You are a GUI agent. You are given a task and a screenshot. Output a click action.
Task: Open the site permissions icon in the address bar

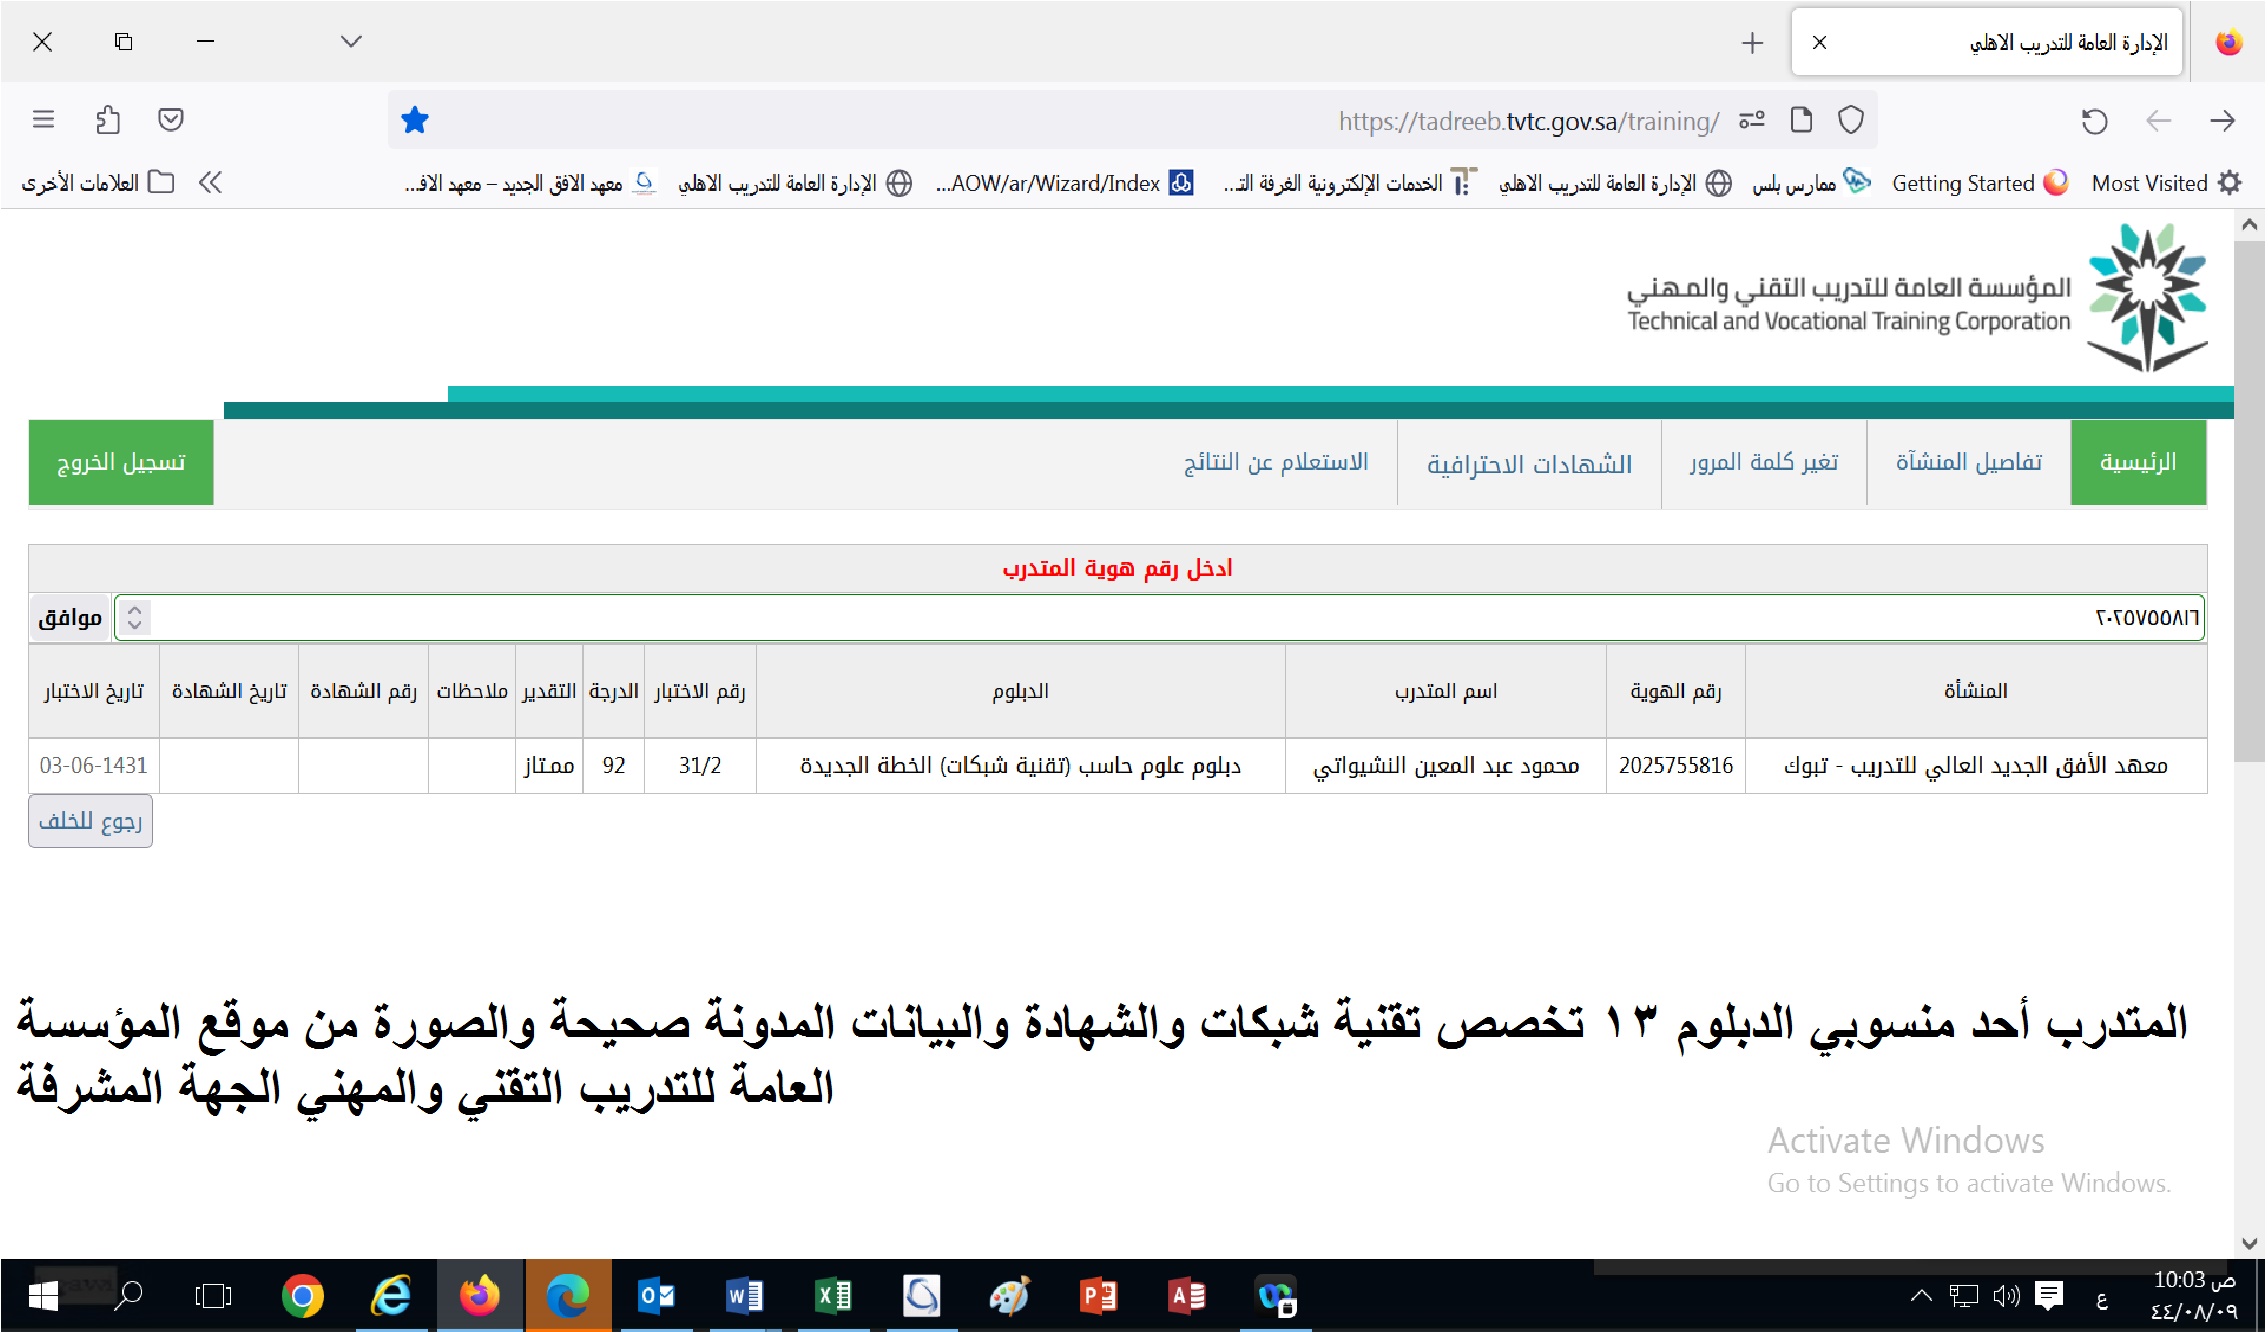[x=1752, y=120]
